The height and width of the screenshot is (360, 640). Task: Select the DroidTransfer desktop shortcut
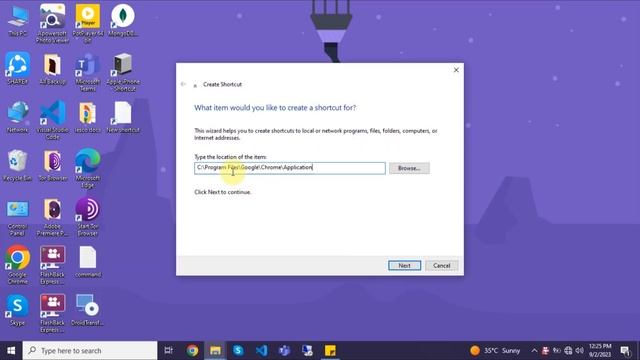(x=88, y=310)
